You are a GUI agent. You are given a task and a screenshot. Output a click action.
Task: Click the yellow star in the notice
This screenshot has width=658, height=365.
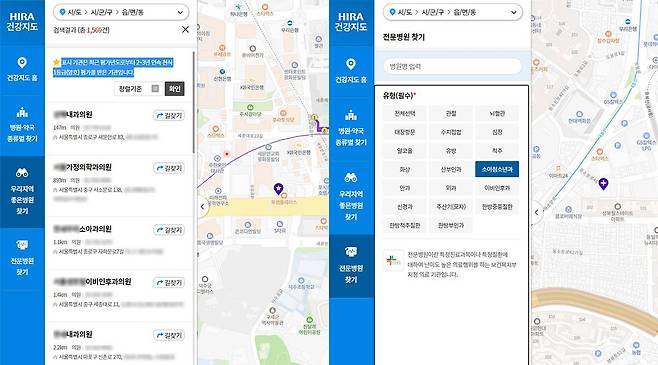57,63
